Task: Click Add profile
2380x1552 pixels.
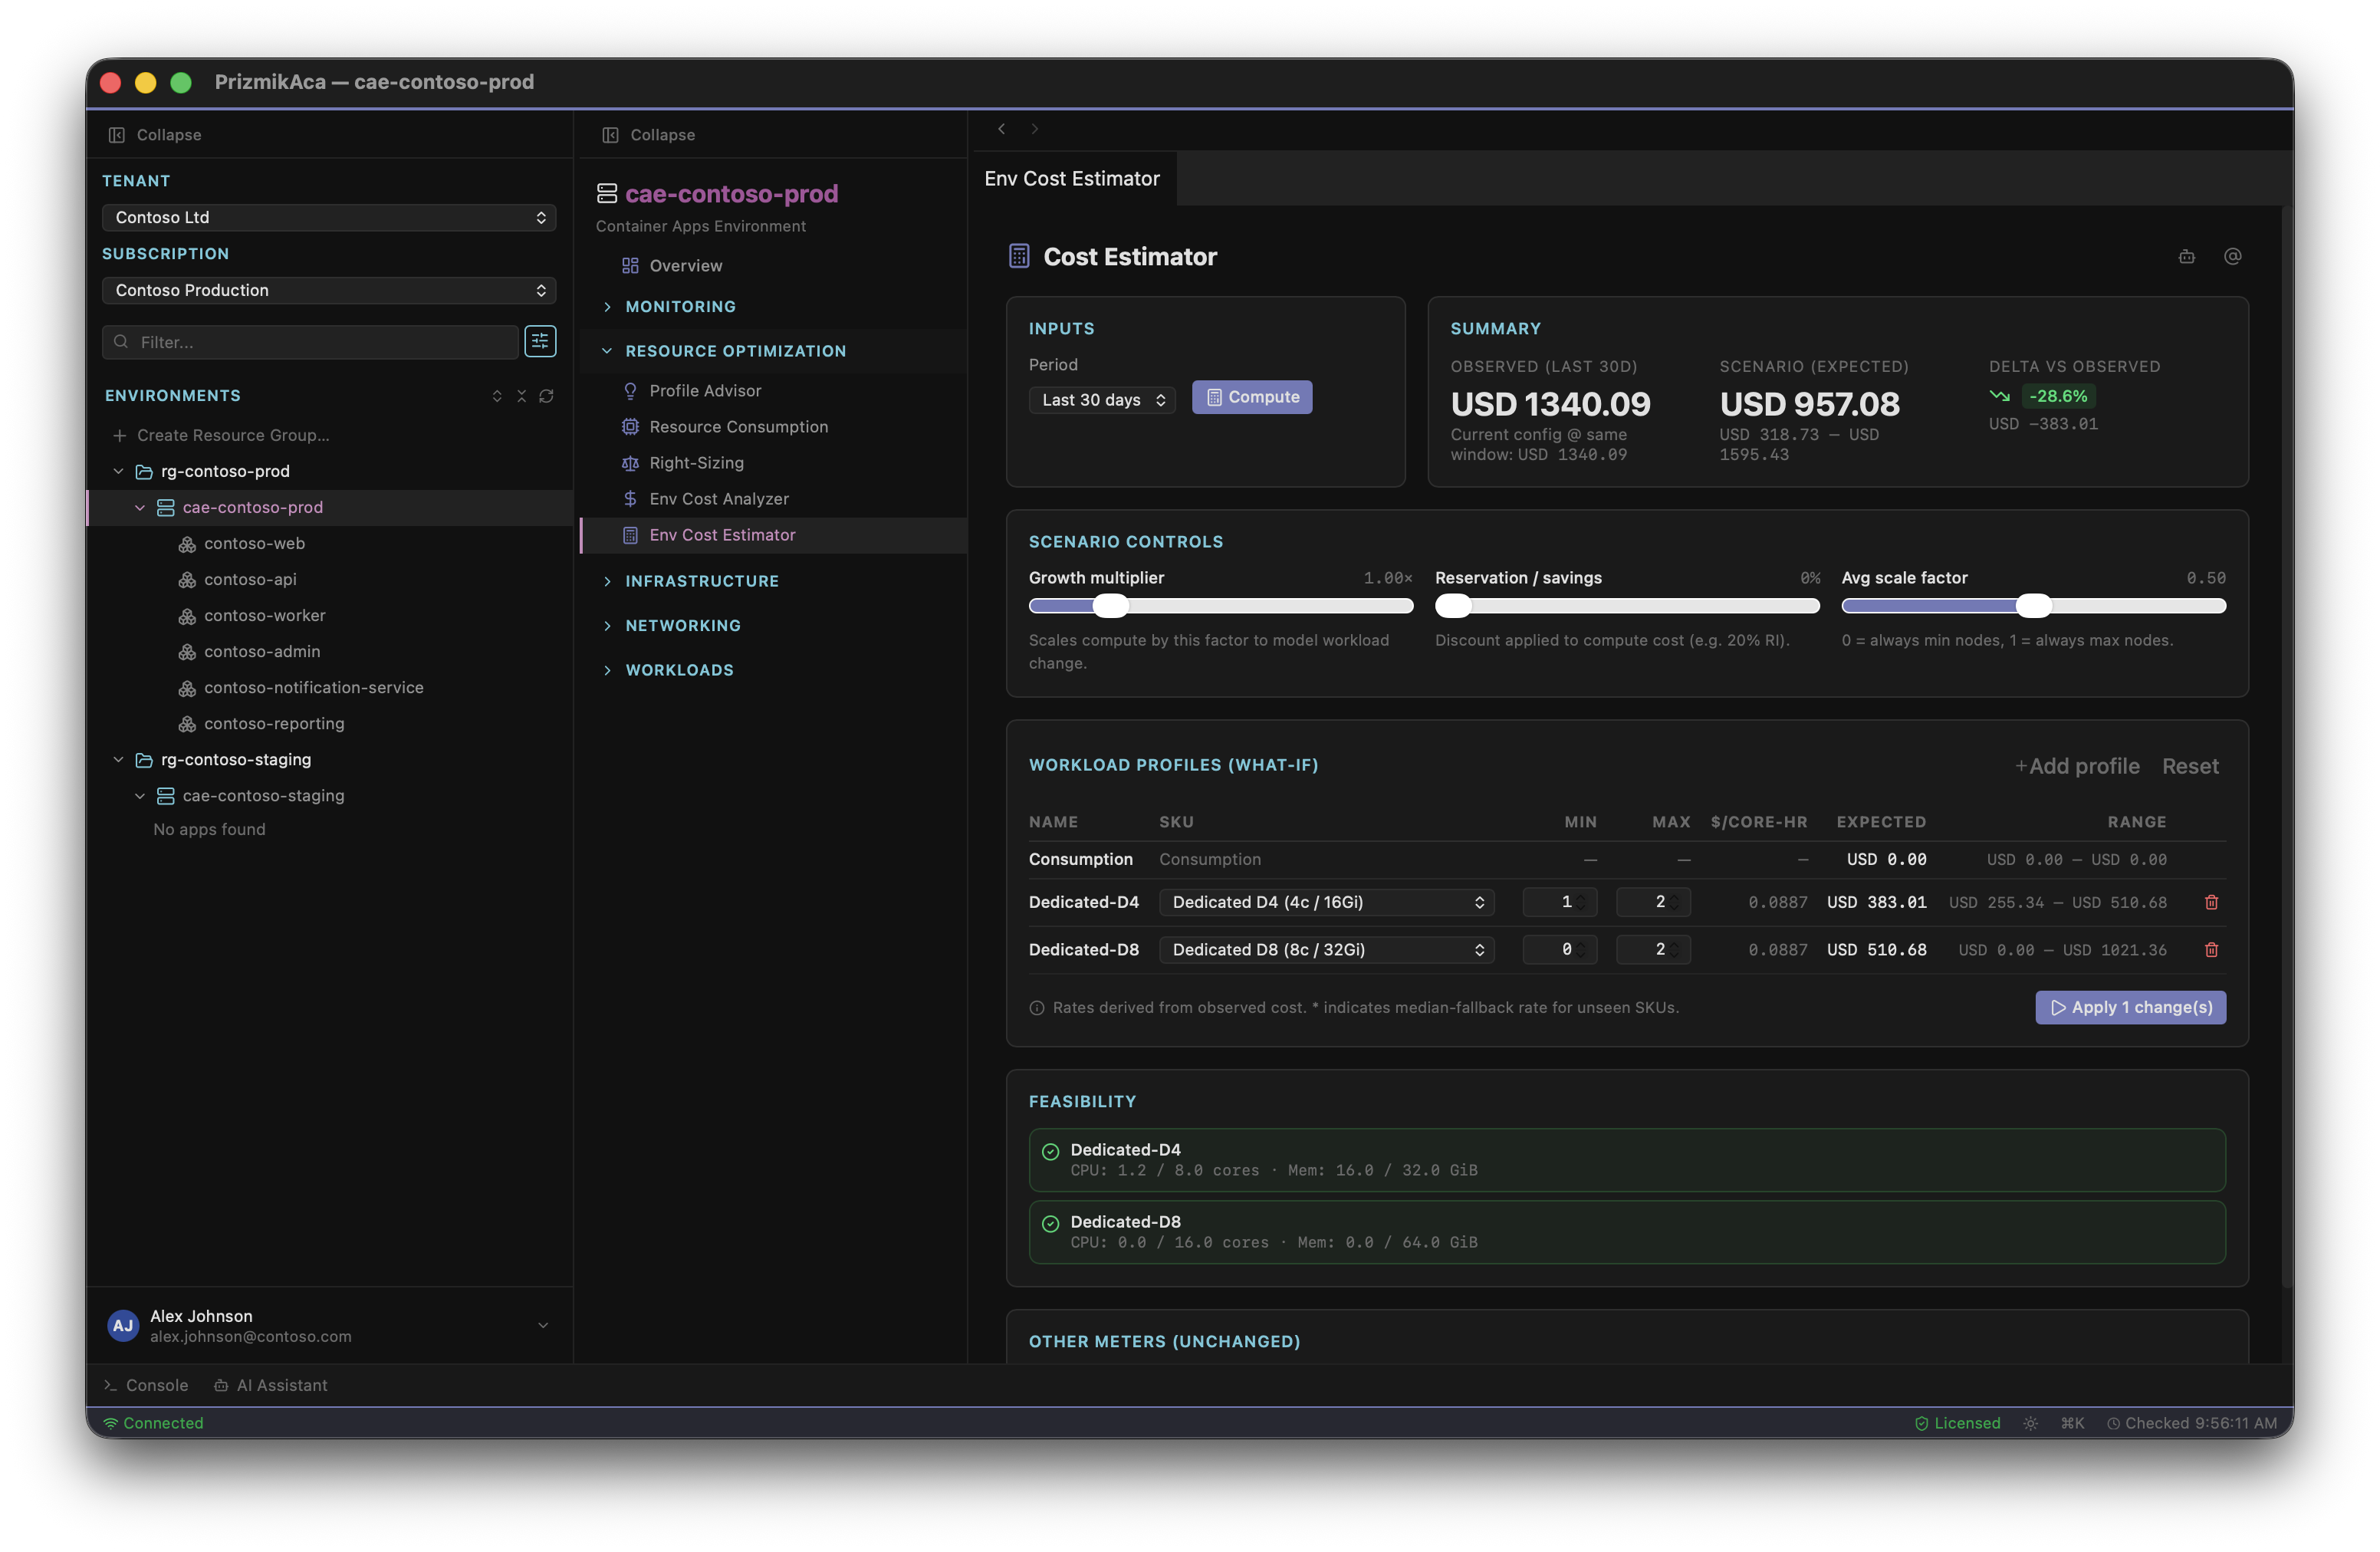Action: (x=2077, y=766)
